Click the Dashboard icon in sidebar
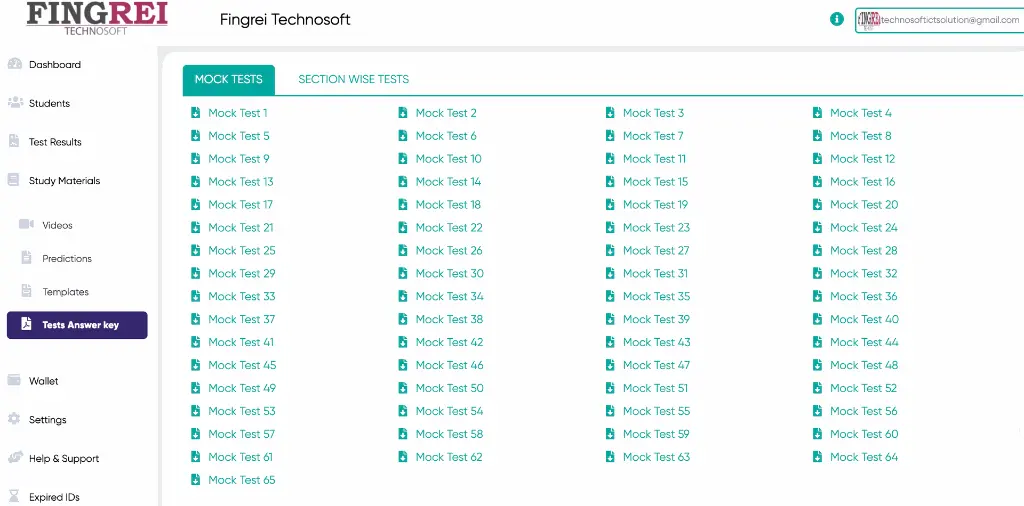Screen dimensions: 1024x506 [x=14, y=65]
